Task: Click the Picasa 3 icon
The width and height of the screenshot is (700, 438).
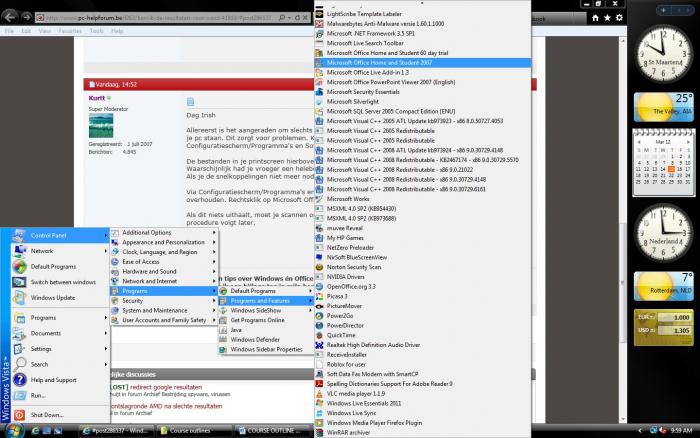Action: pos(319,296)
